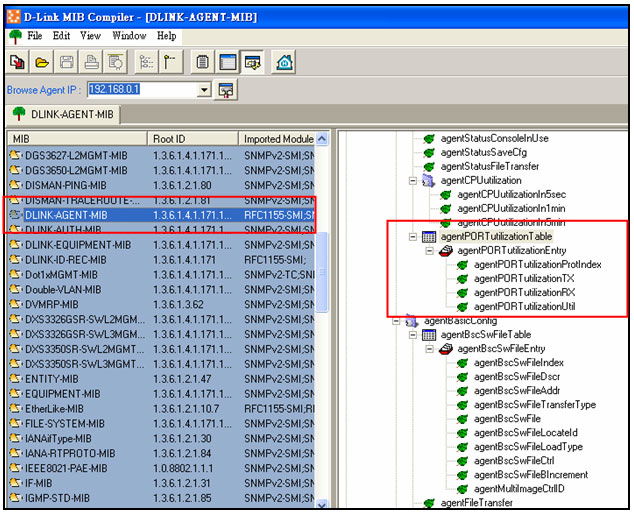Open the File menu
The height and width of the screenshot is (512, 634).
(x=35, y=36)
